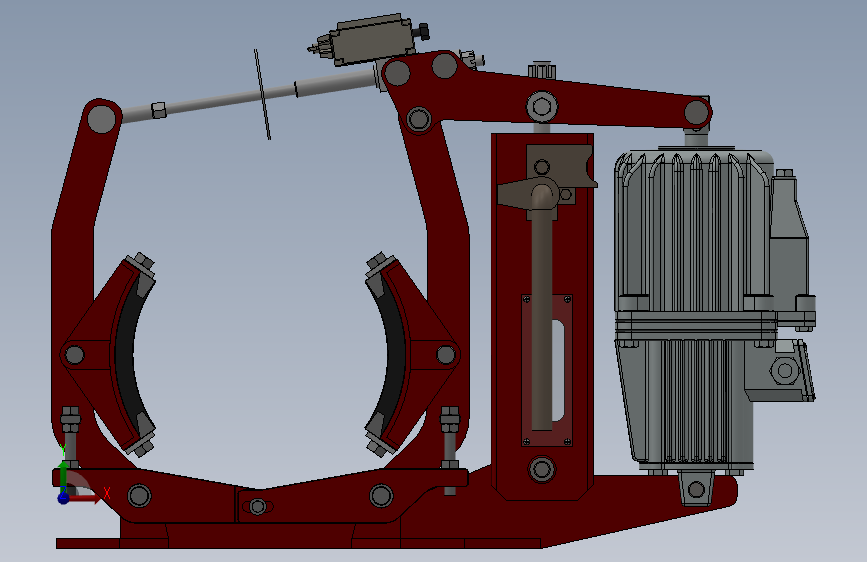This screenshot has width=867, height=562.
Task: Select the left adjusting bolt above the base
Action: coord(70,437)
